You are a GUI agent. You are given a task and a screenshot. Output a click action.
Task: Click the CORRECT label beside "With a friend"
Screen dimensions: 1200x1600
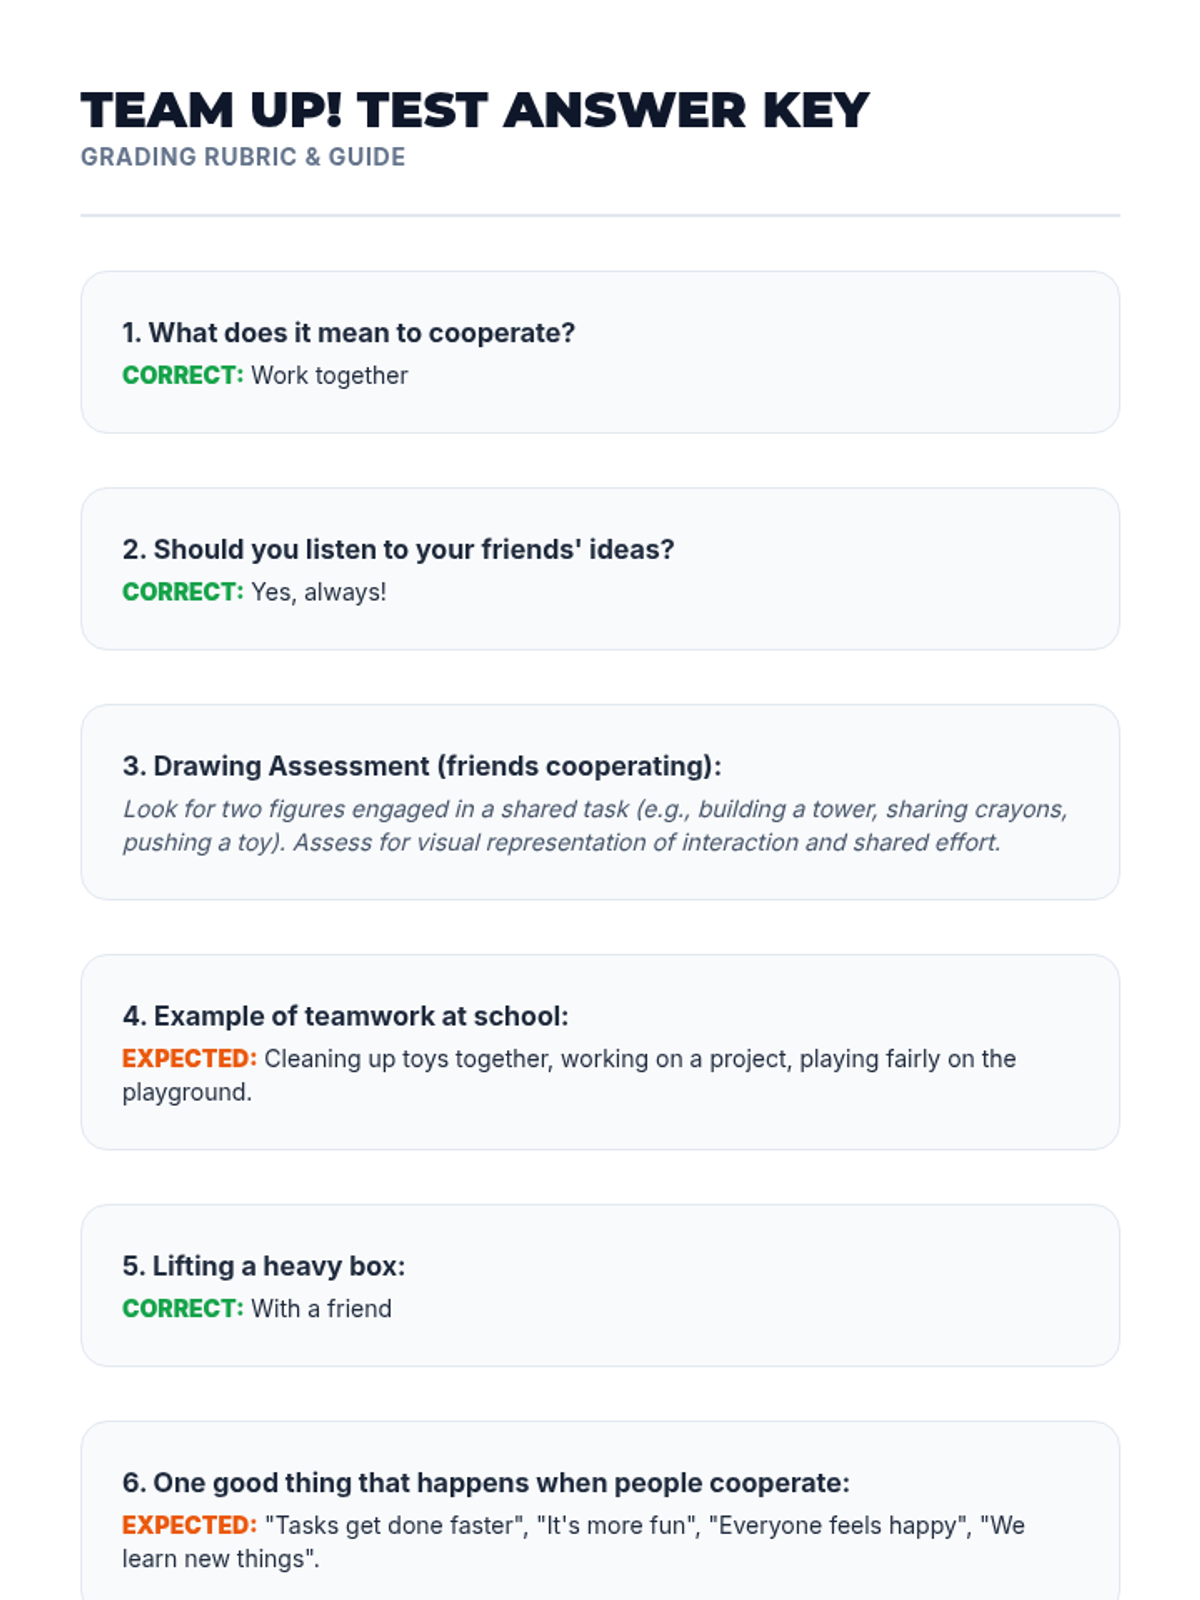click(x=182, y=1309)
